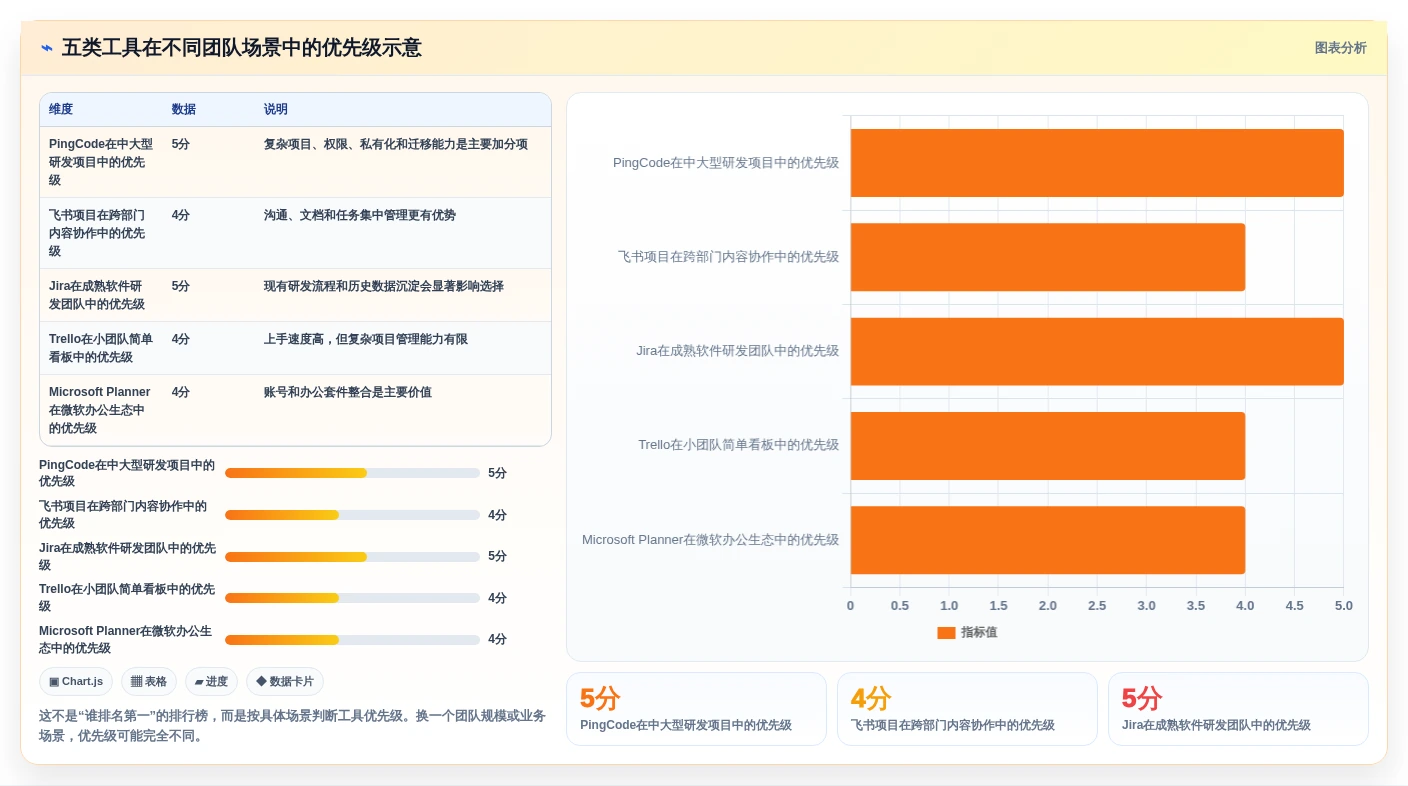Click the 图表分析 label in header
The width and height of the screenshot is (1408, 786).
(x=1340, y=48)
